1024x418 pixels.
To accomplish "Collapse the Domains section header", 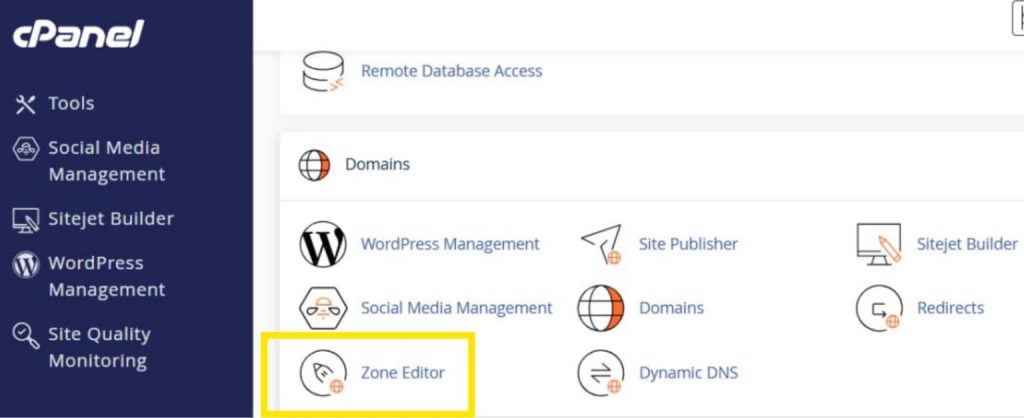I will [377, 164].
